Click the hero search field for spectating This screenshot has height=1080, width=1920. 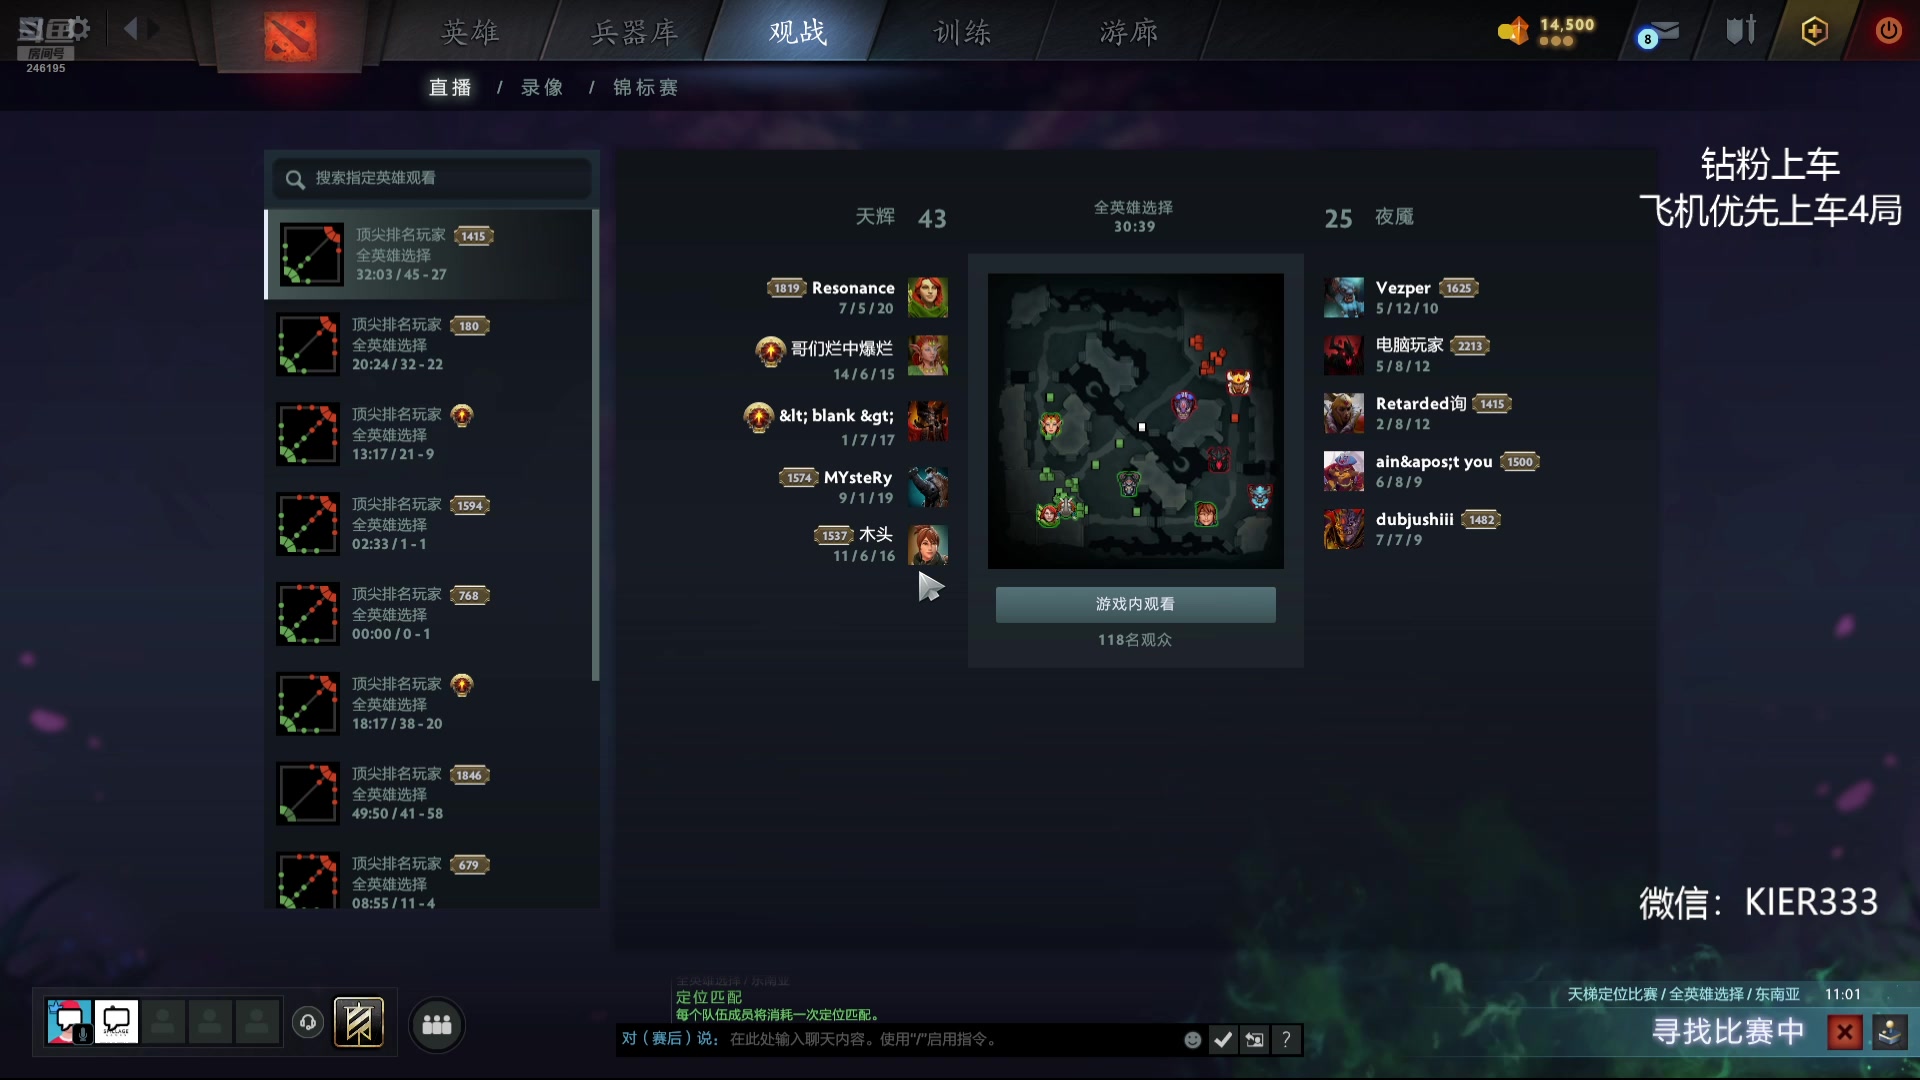431,178
